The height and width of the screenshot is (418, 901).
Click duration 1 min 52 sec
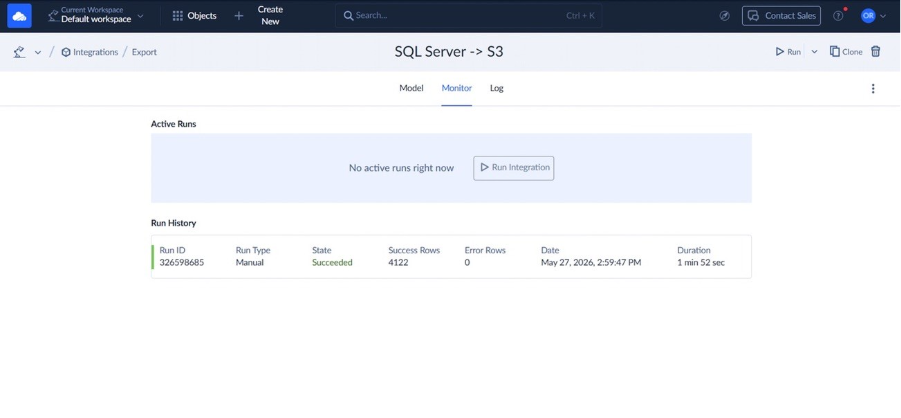pyautogui.click(x=701, y=263)
